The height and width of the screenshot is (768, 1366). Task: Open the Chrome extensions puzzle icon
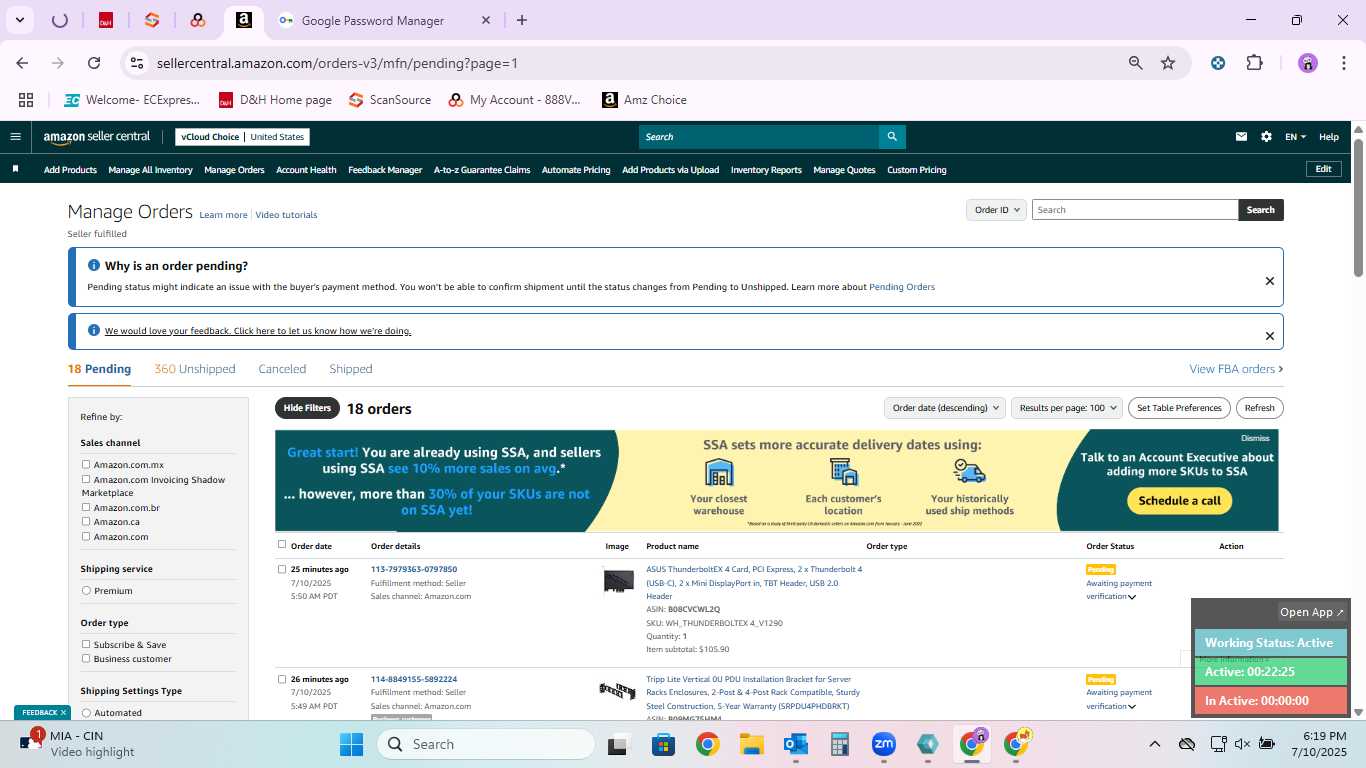click(1254, 63)
